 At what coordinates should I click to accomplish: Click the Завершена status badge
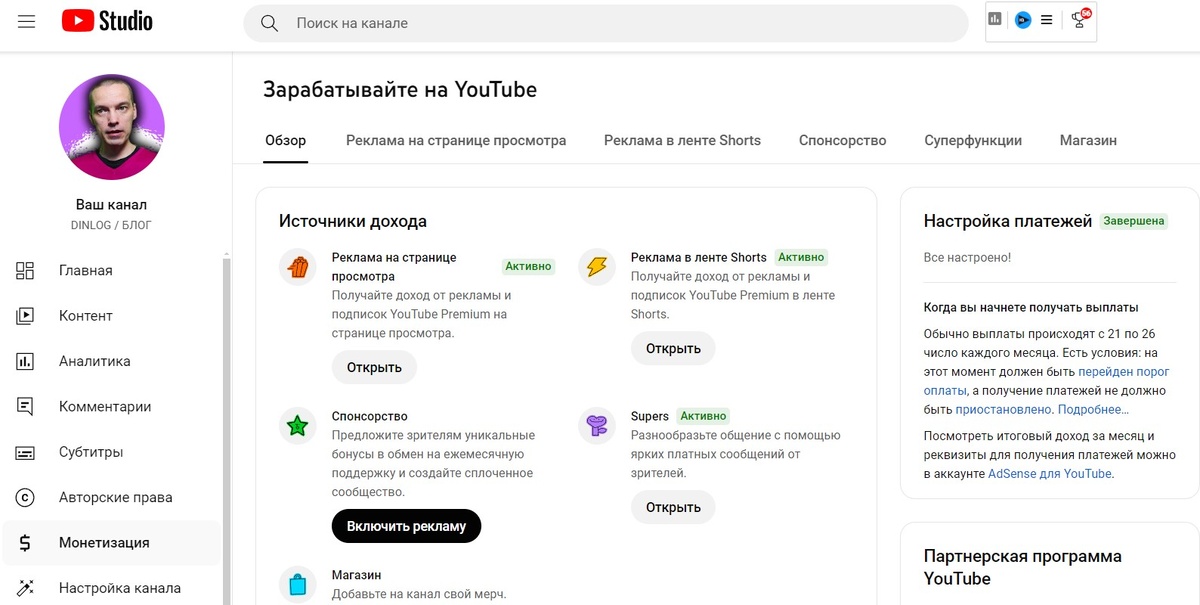[1134, 221]
